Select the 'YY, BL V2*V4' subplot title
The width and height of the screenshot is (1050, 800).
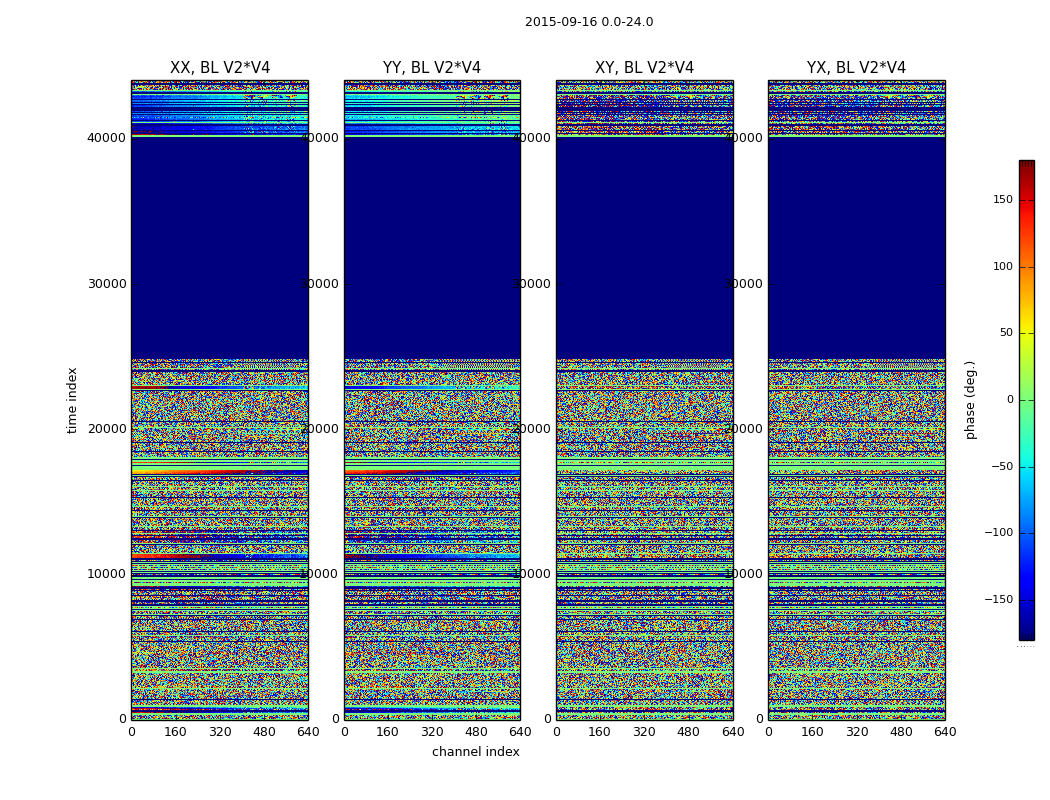pyautogui.click(x=432, y=68)
